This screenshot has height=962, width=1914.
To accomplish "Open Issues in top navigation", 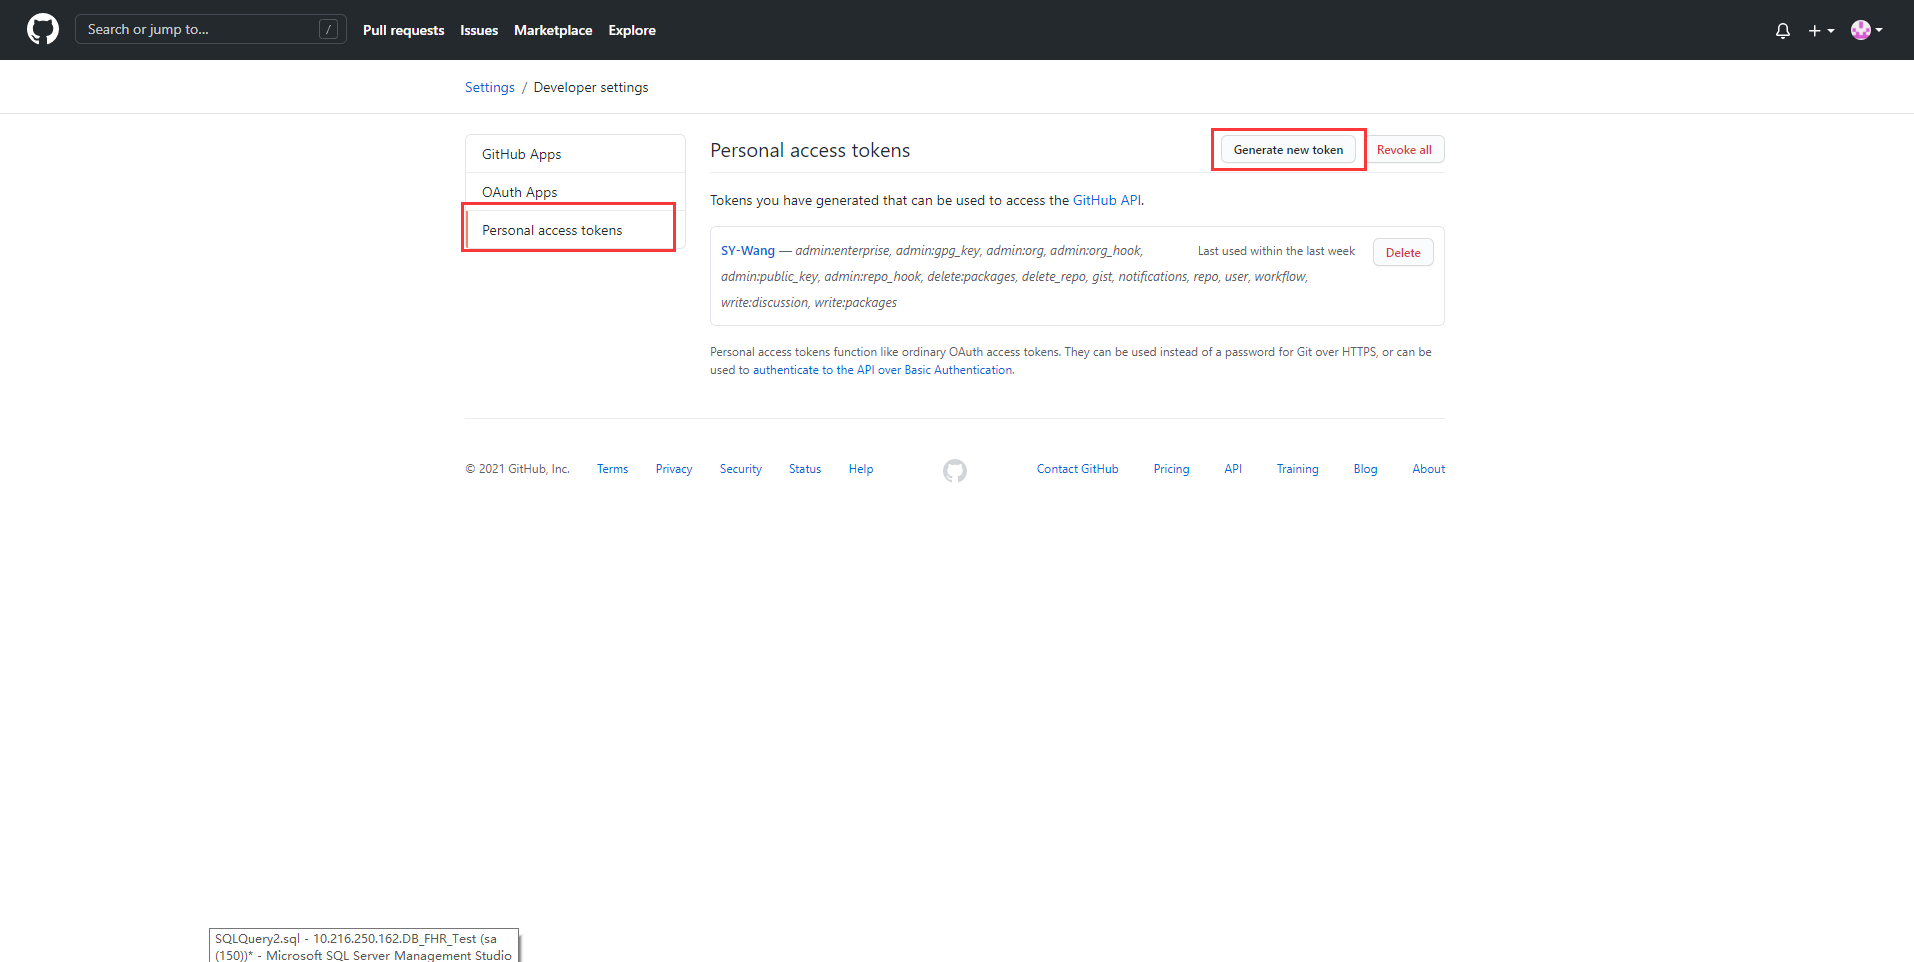I will (x=479, y=31).
